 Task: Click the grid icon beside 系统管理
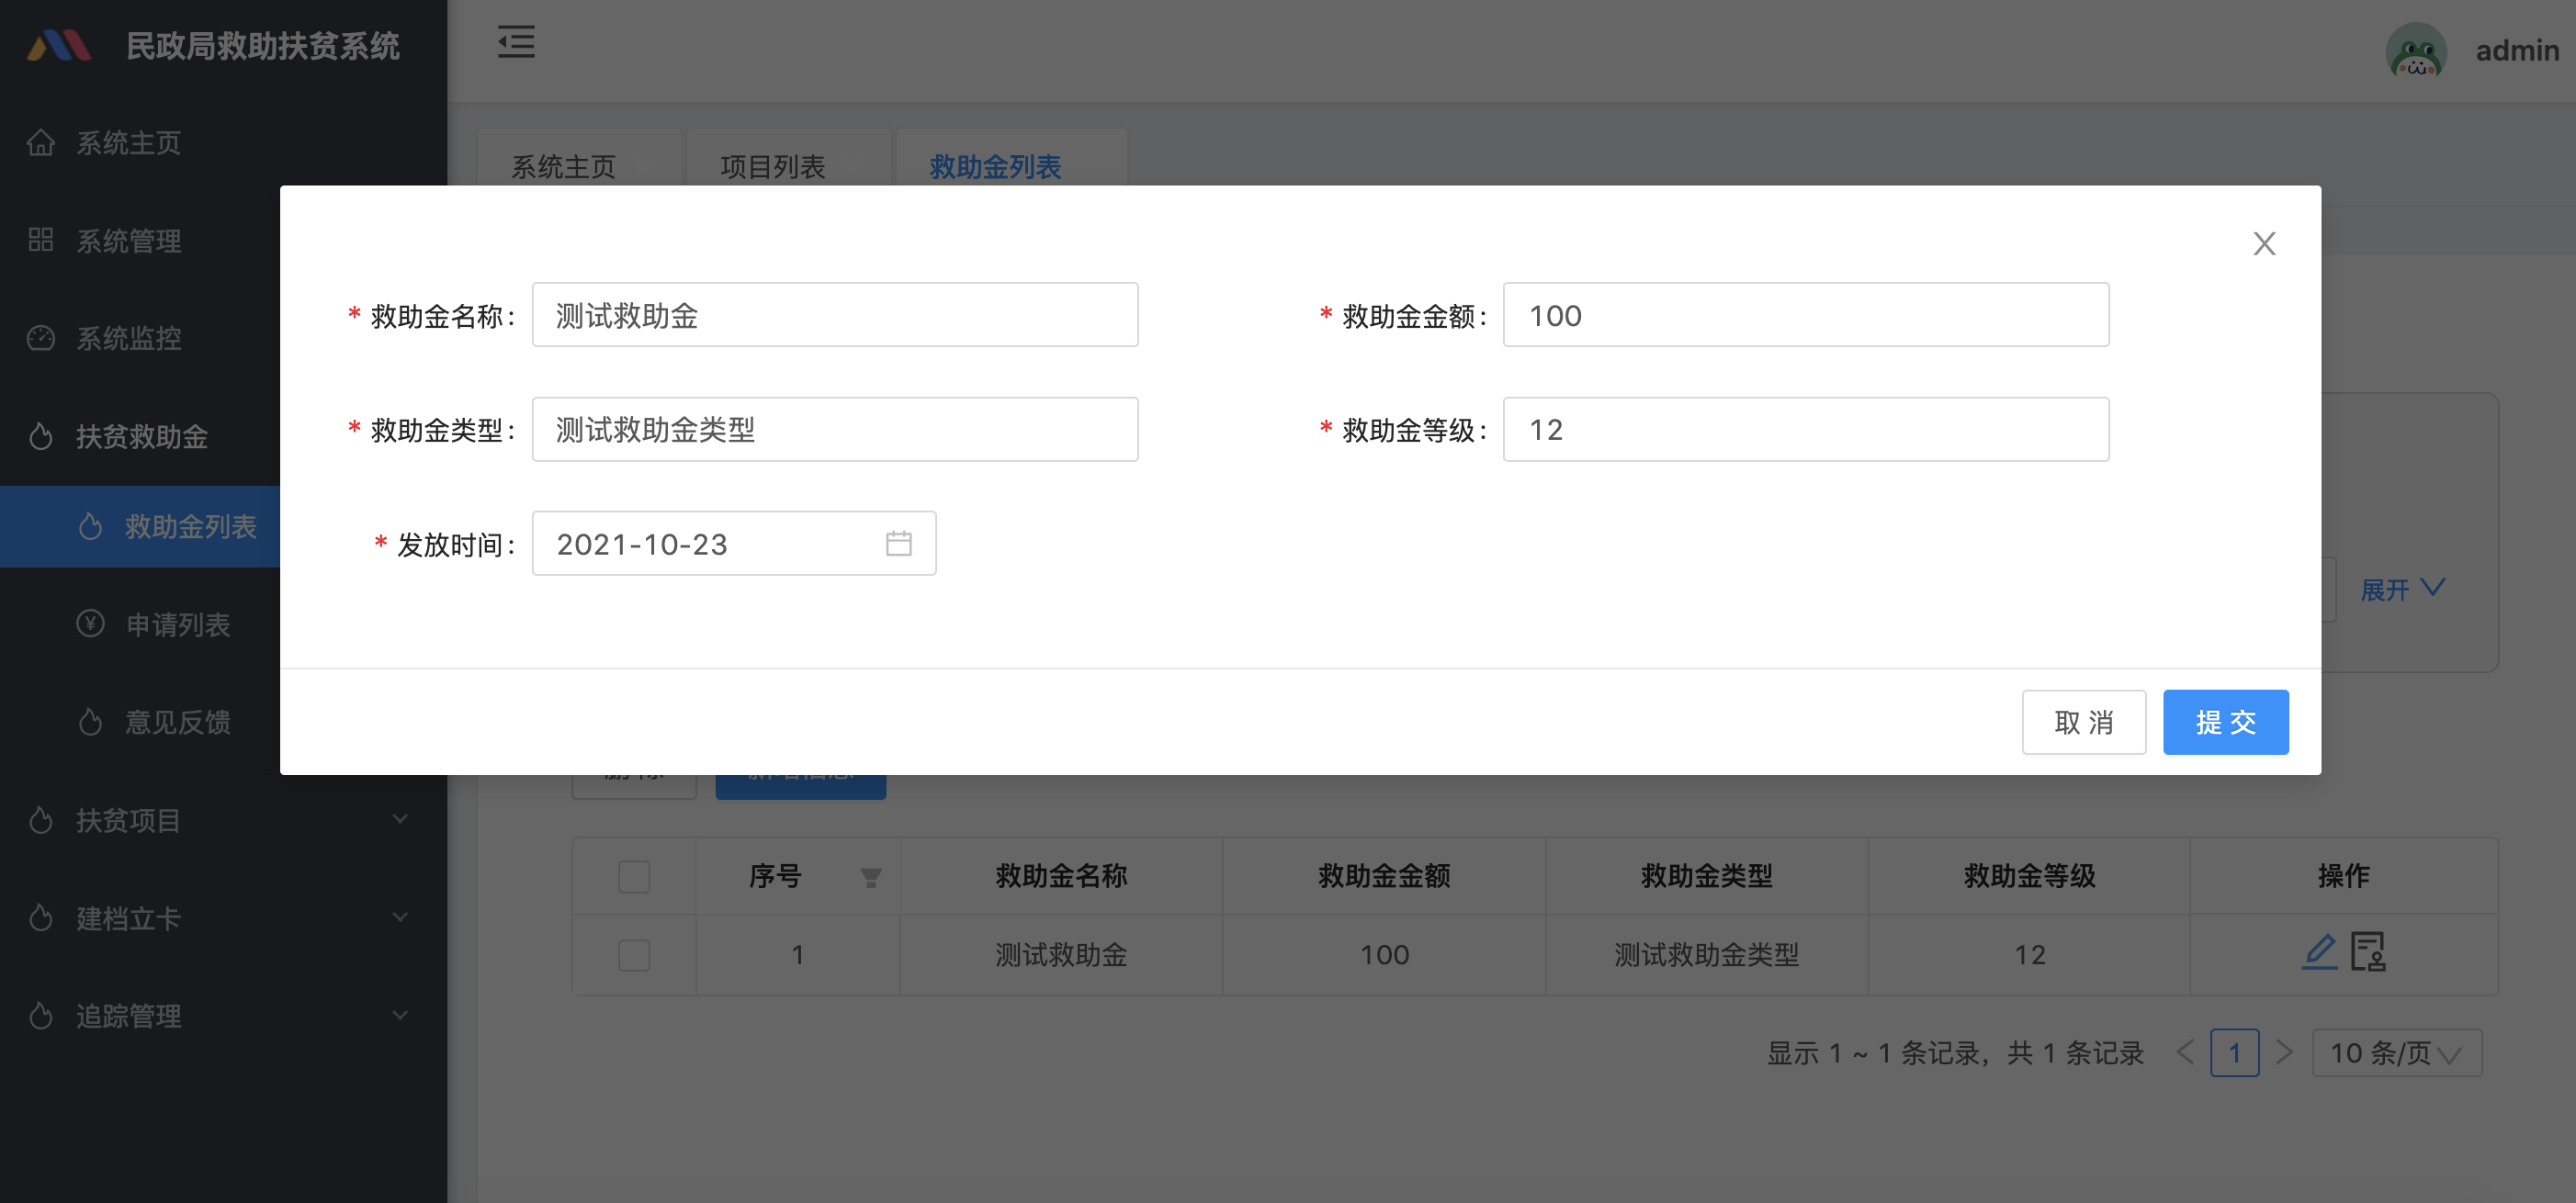tap(40, 239)
